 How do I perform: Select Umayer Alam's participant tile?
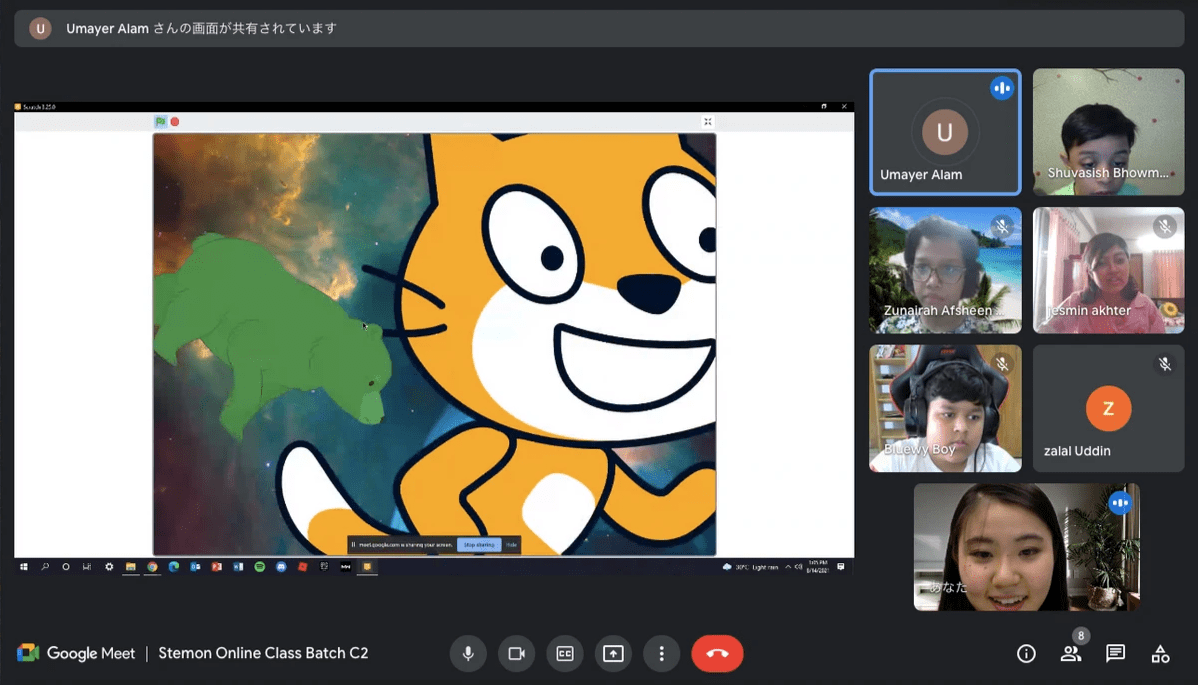(x=945, y=132)
